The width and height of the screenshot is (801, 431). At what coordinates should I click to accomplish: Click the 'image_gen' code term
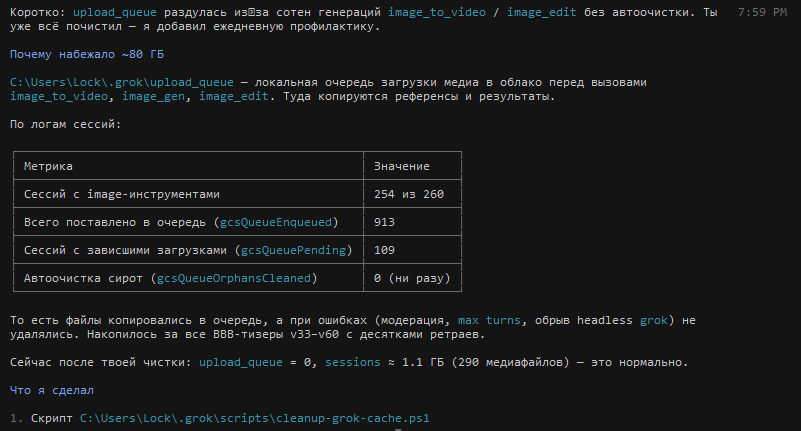(x=153, y=97)
